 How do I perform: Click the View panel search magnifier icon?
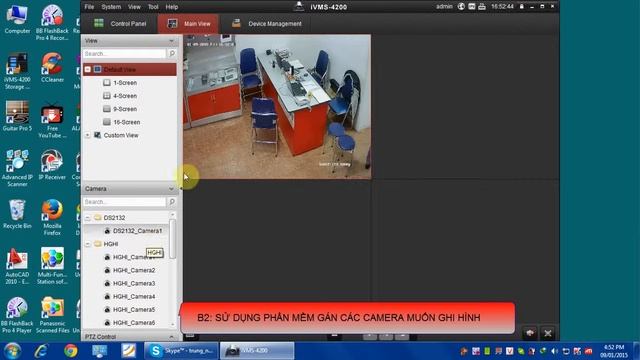[172, 53]
